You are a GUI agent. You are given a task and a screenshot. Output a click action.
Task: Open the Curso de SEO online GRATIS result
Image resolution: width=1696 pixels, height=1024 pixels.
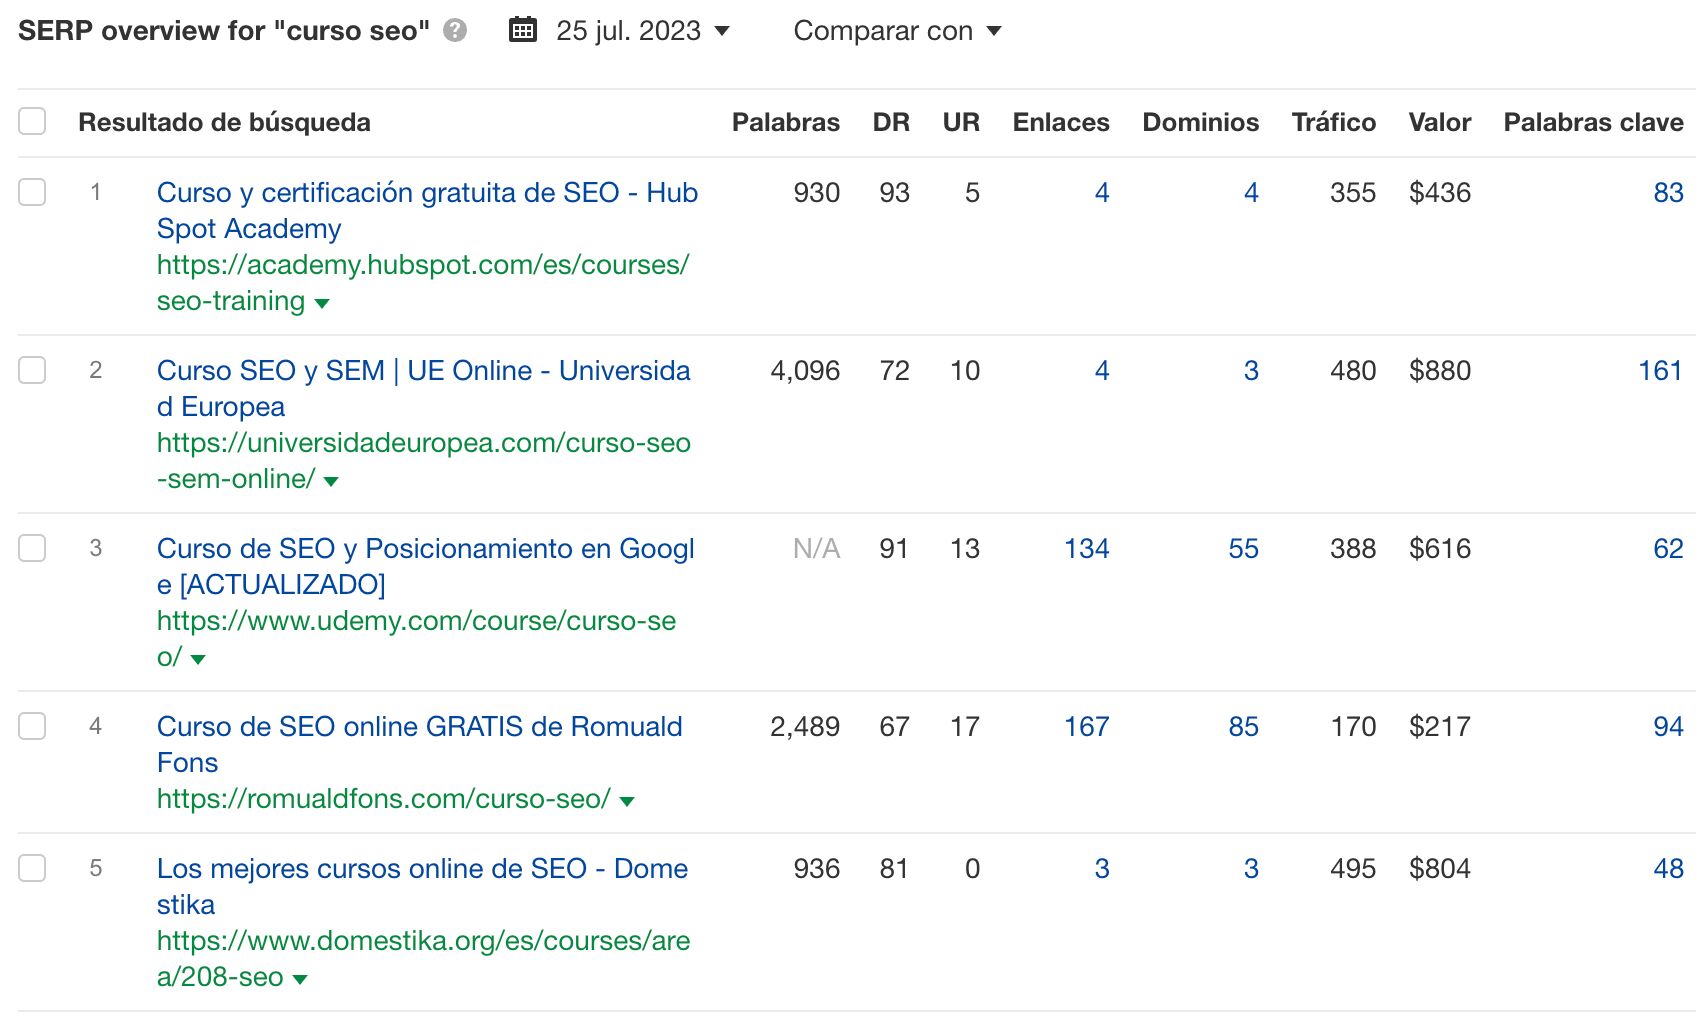419,727
